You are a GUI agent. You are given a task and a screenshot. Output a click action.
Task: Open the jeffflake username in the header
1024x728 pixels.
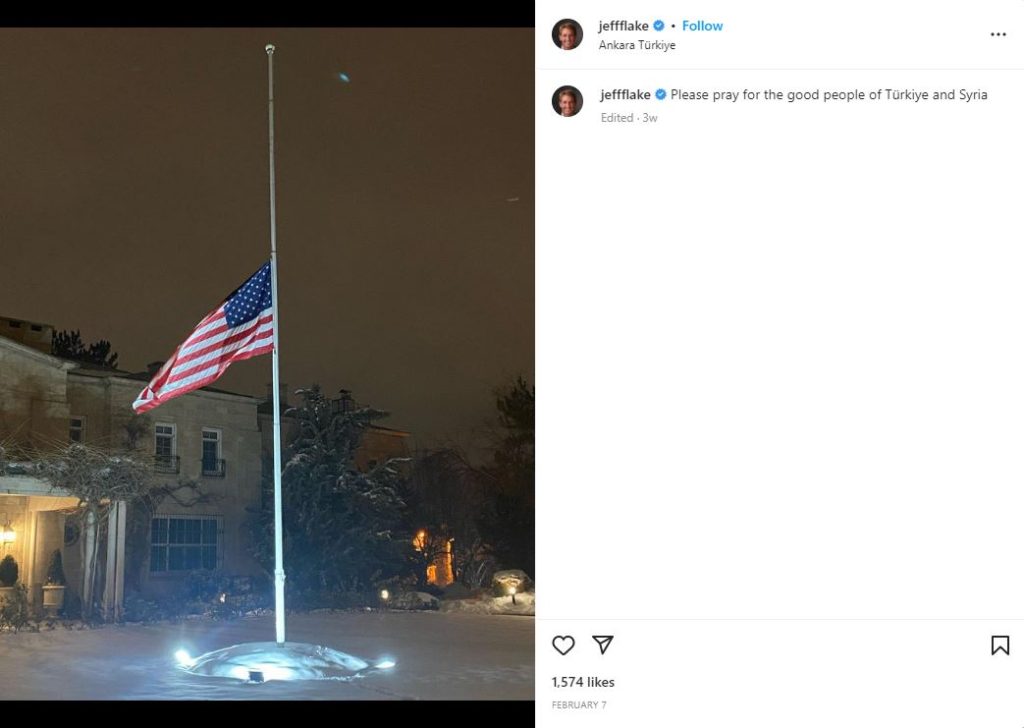(623, 25)
